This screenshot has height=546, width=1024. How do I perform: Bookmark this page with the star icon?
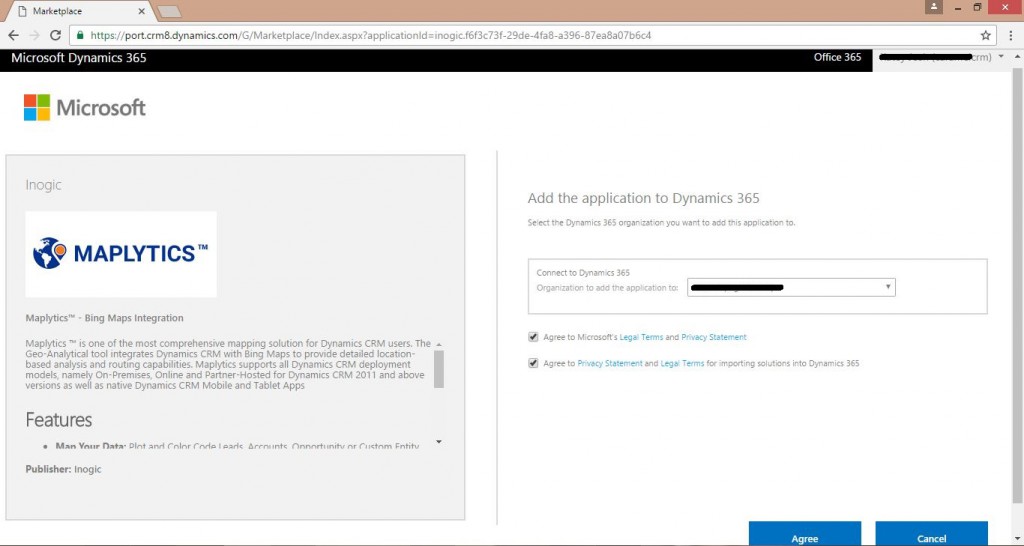(985, 35)
